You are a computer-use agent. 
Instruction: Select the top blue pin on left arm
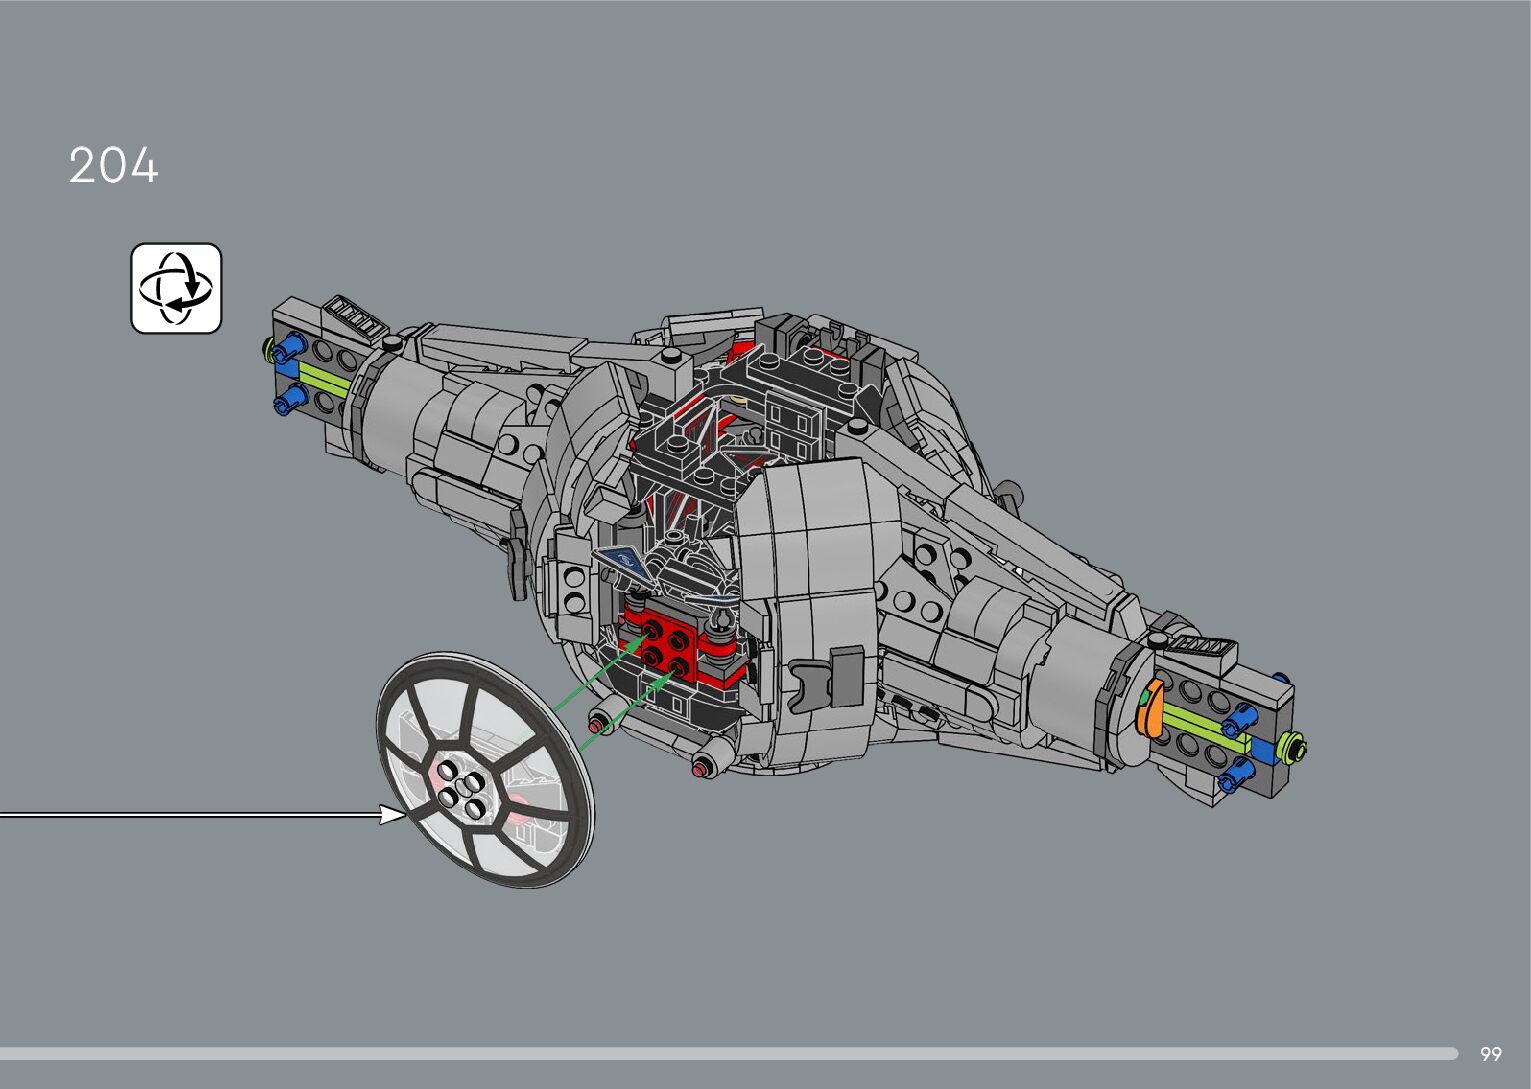(x=291, y=349)
